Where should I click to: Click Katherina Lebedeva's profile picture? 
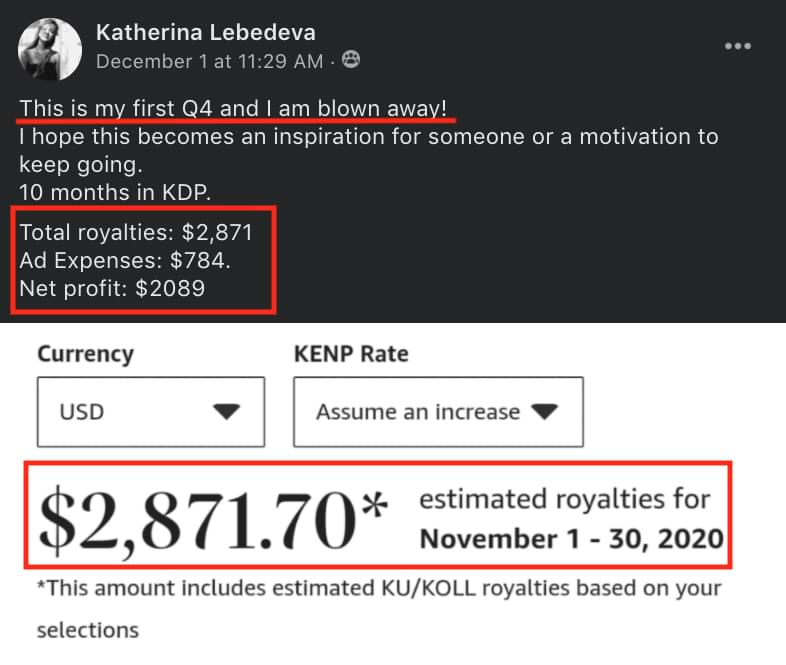click(x=50, y=49)
